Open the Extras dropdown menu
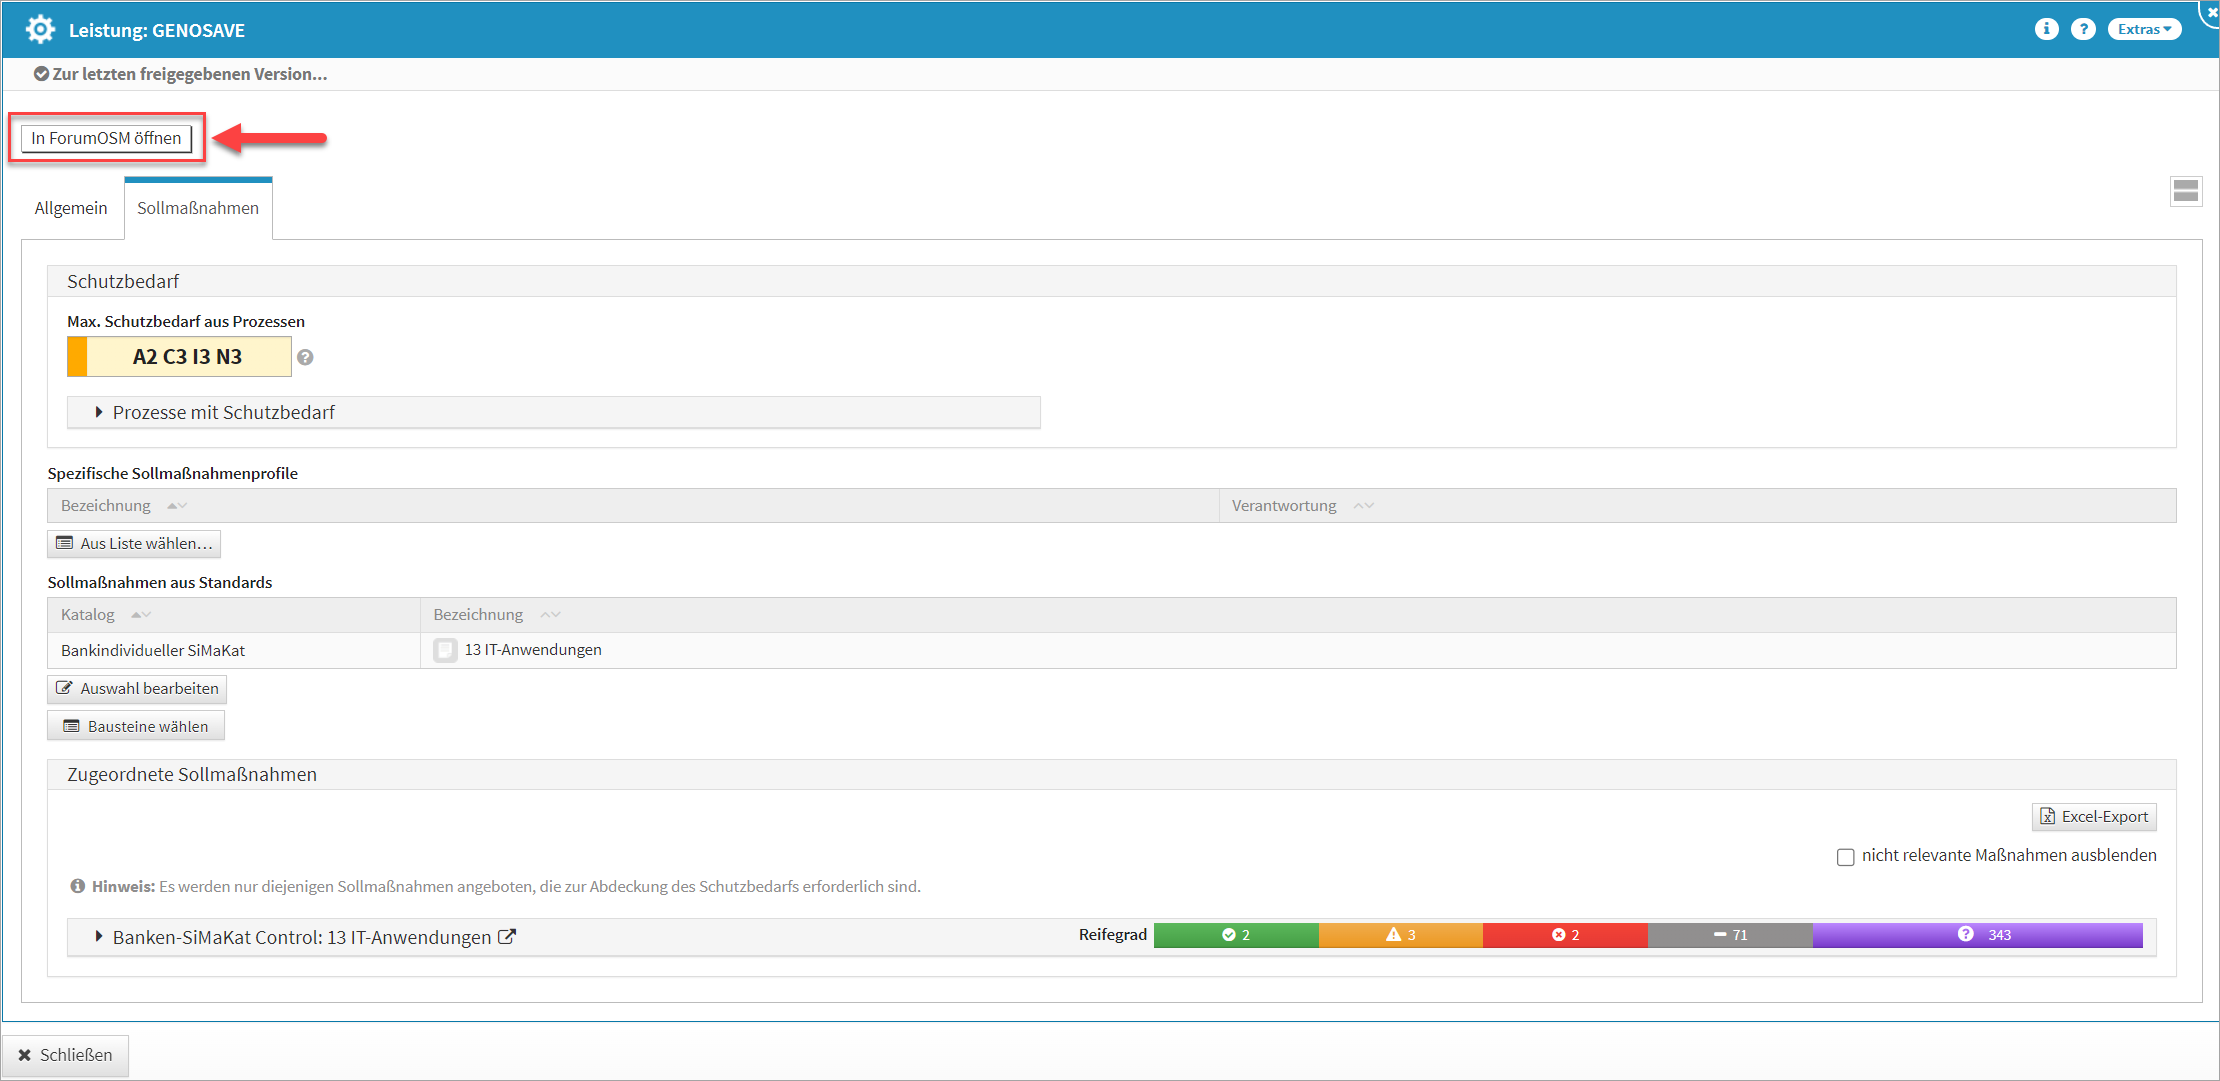The width and height of the screenshot is (2220, 1081). tap(2144, 29)
